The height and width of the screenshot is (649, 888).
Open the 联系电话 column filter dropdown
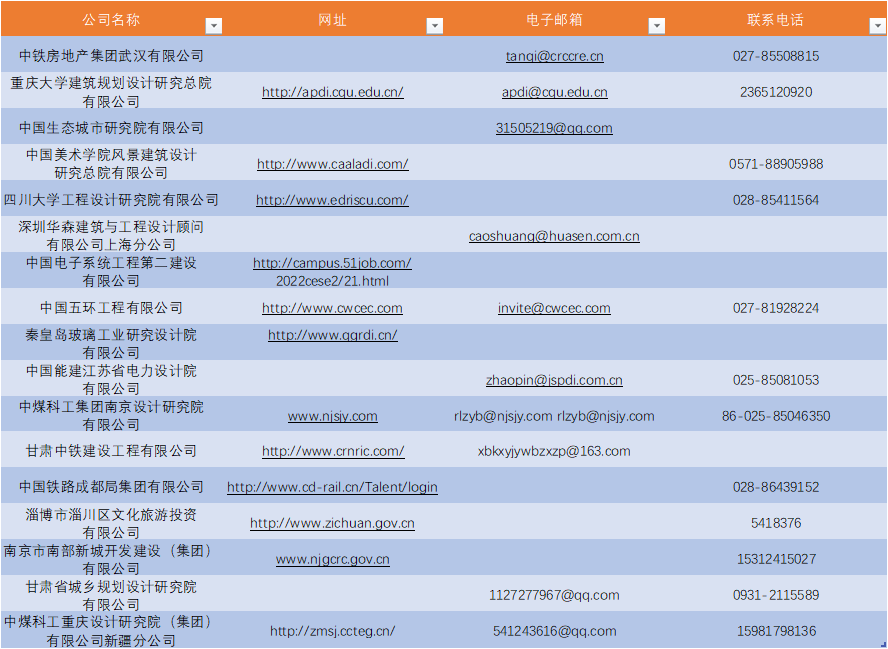tap(877, 26)
